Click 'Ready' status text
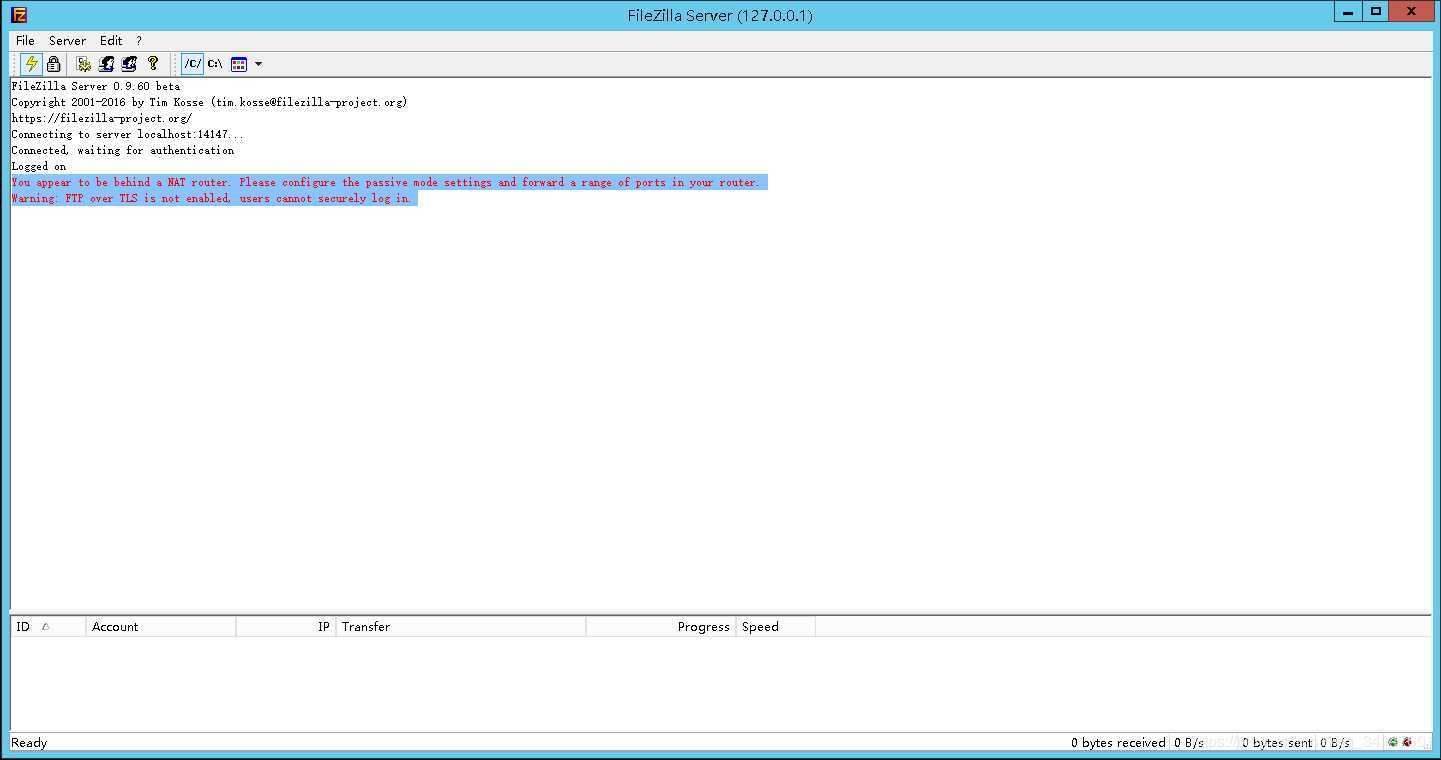 coord(29,742)
